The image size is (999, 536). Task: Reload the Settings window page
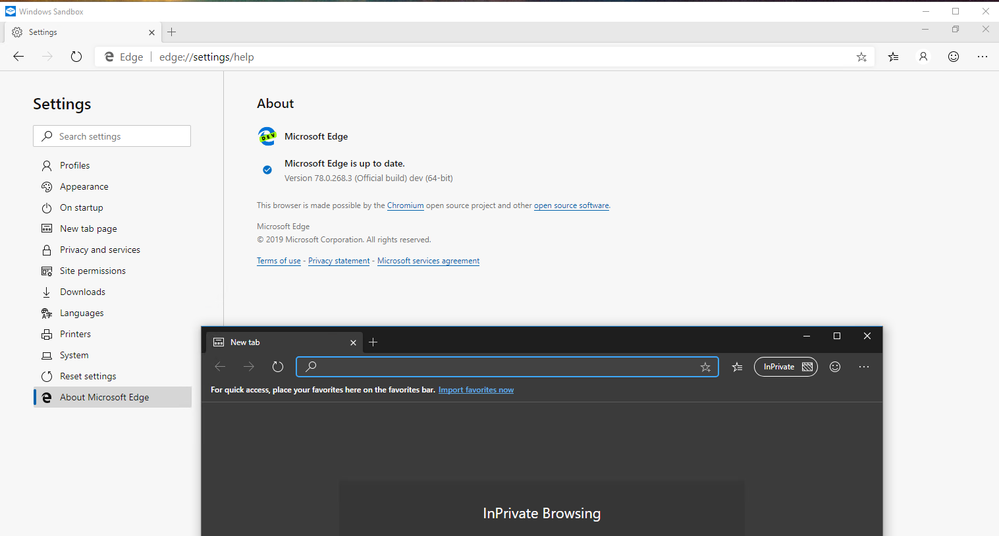[76, 57]
